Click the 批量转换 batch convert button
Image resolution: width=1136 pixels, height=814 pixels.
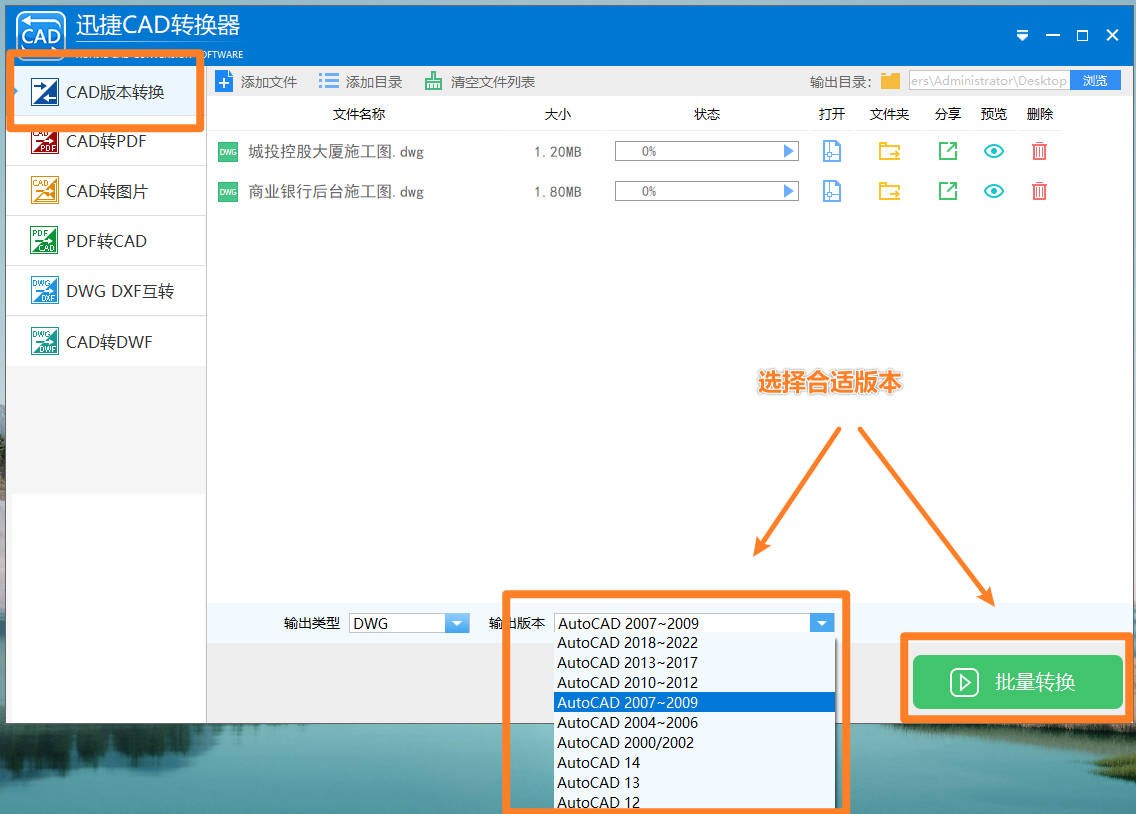pos(1016,681)
